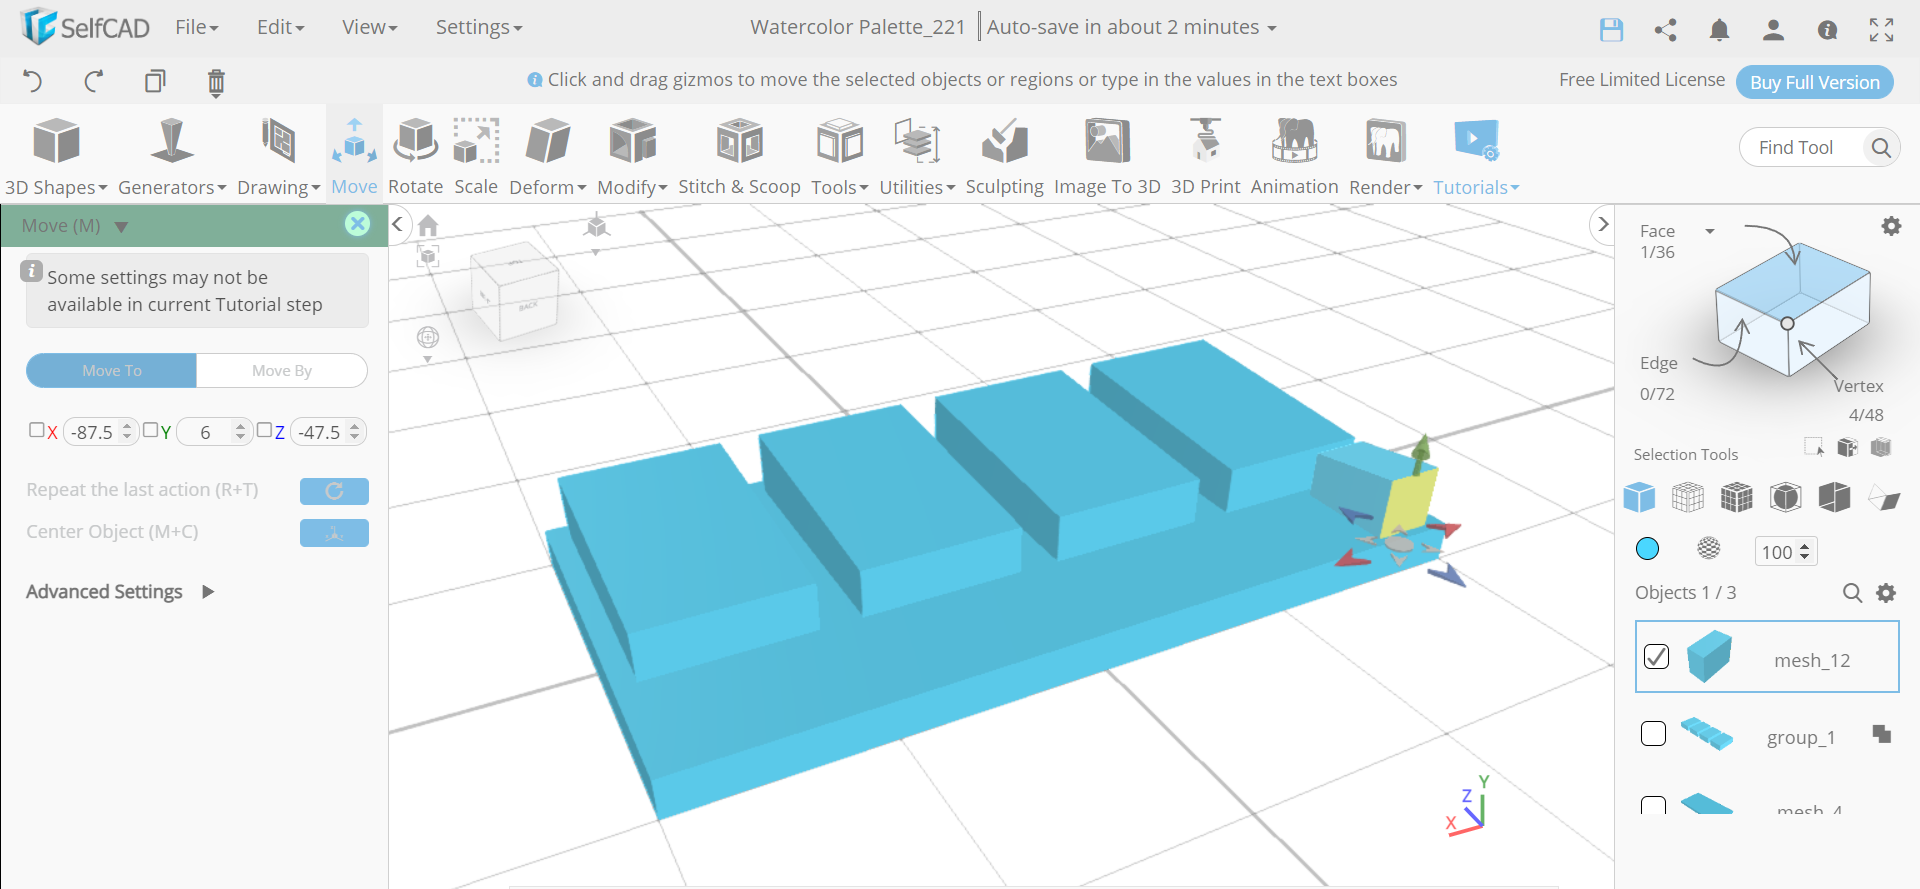Open selection settings gear icon
This screenshot has width=1920, height=889.
(1891, 226)
